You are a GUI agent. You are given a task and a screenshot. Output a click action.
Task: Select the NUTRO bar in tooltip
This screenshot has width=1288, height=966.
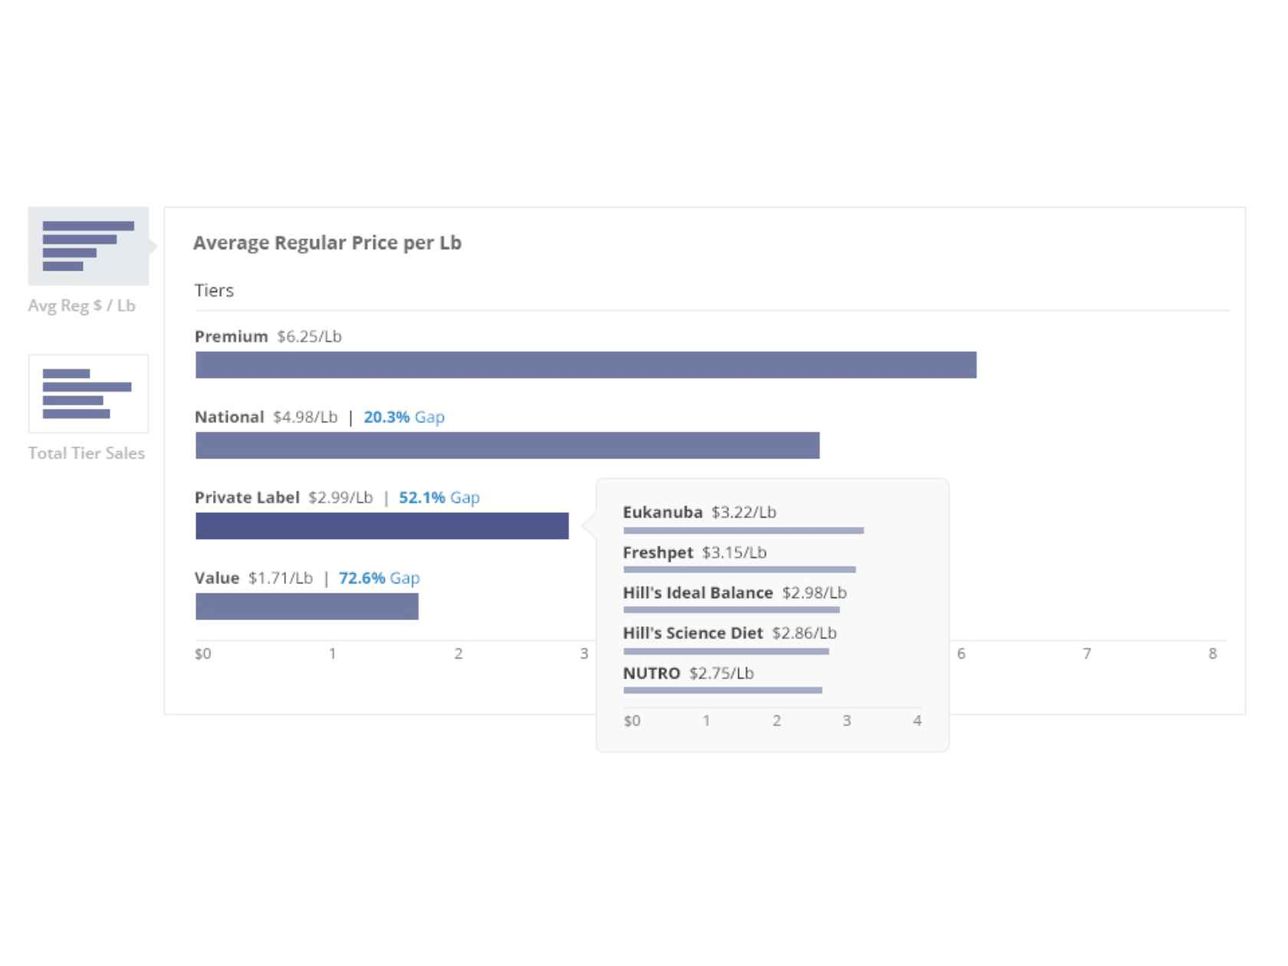(x=722, y=690)
